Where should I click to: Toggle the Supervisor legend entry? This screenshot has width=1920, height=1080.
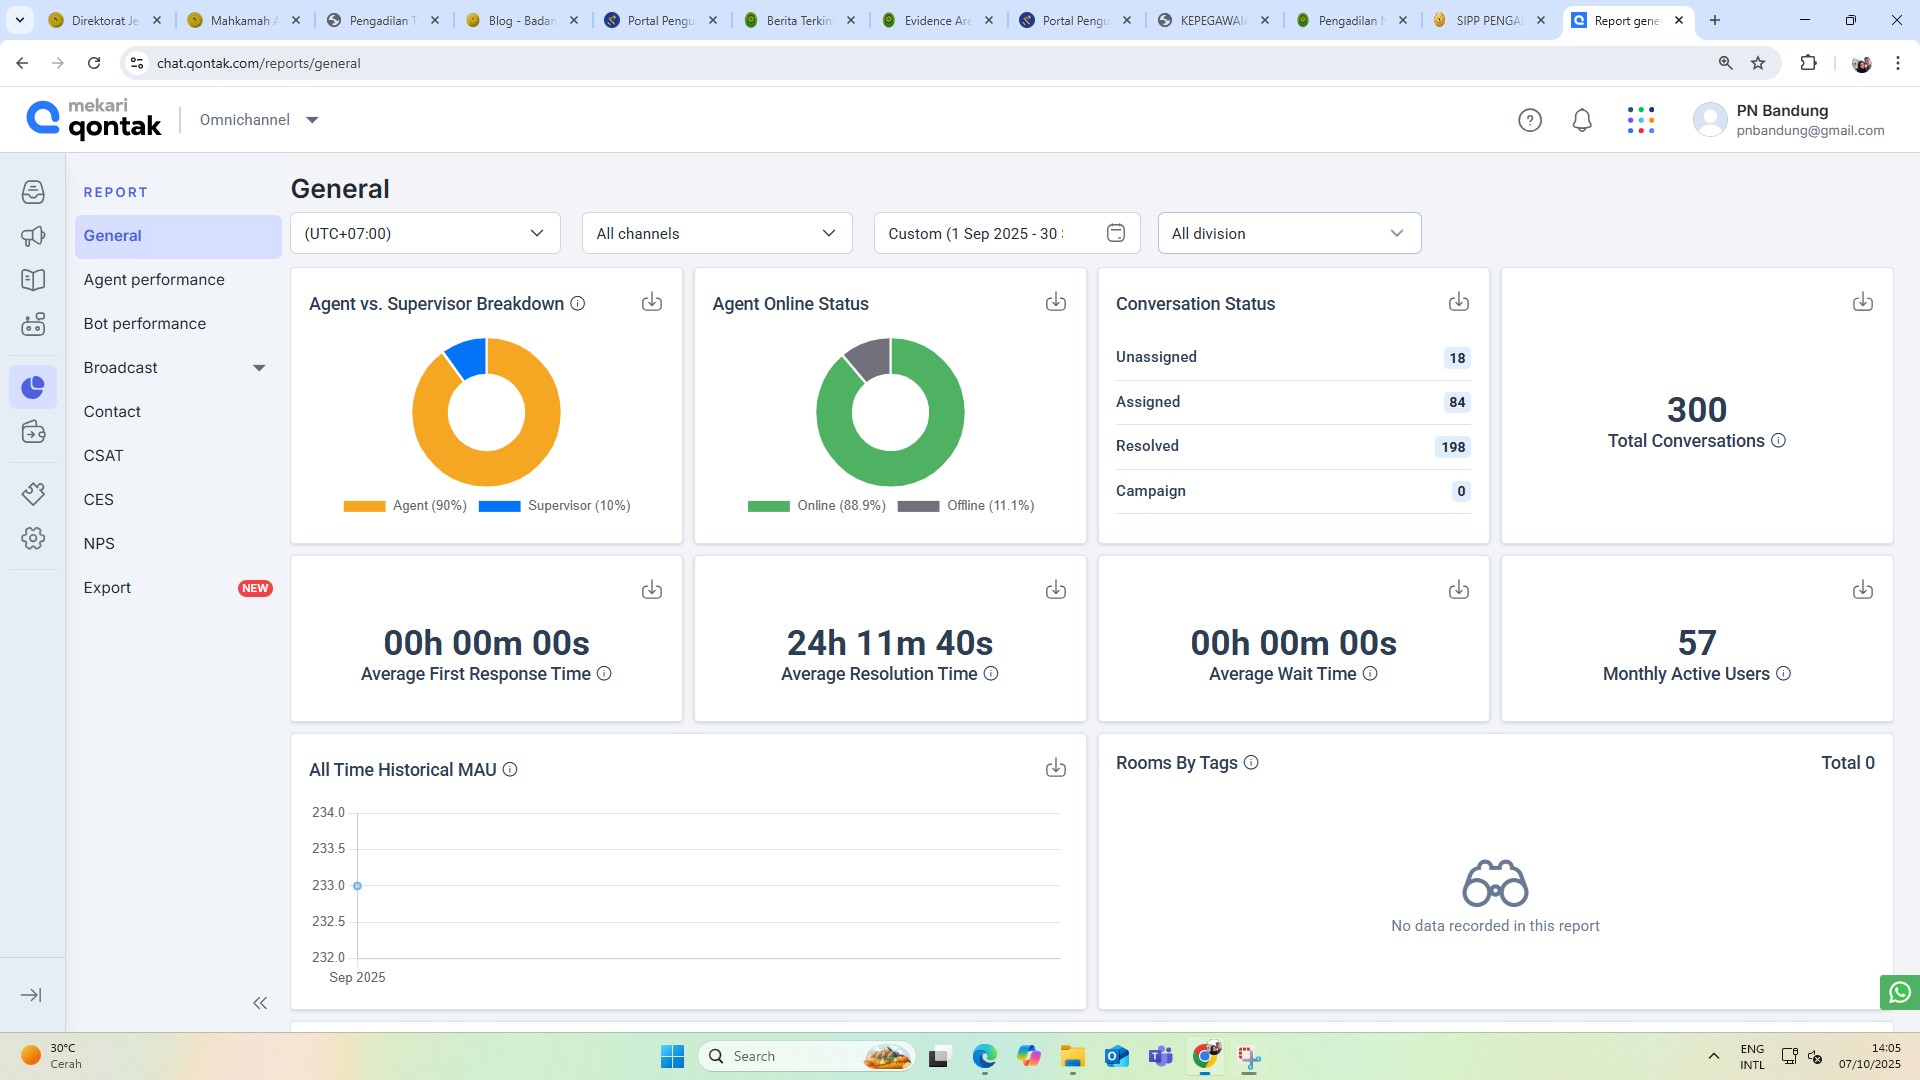[x=554, y=506]
